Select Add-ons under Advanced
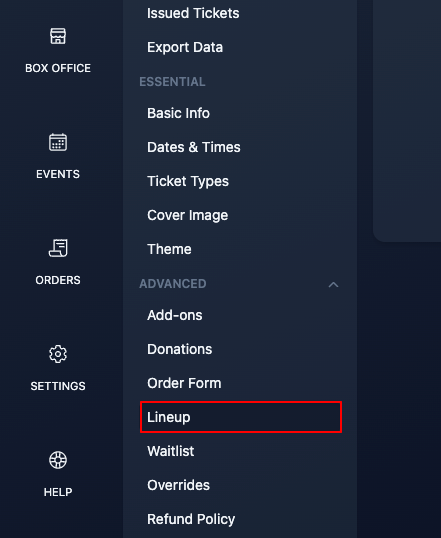Image resolution: width=441 pixels, height=538 pixels. coord(174,315)
